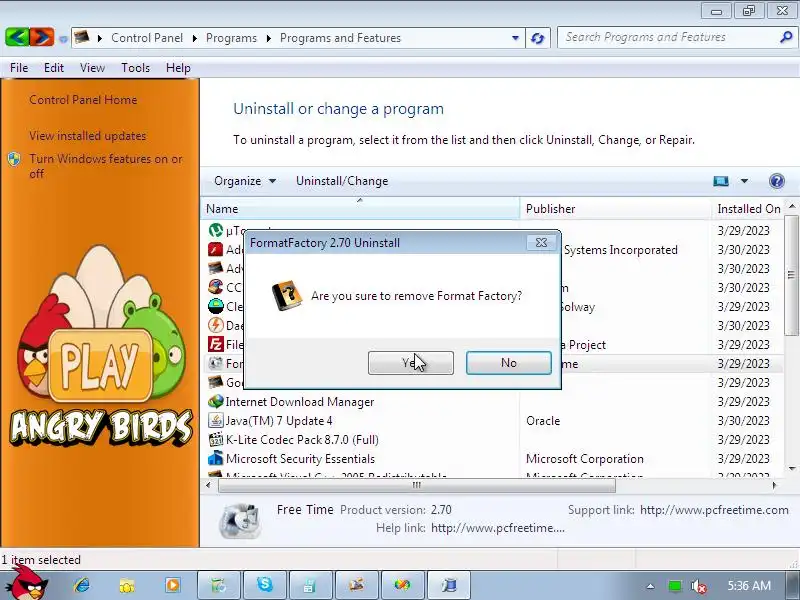
Task: Open Skype from the taskbar
Action: coord(264,585)
